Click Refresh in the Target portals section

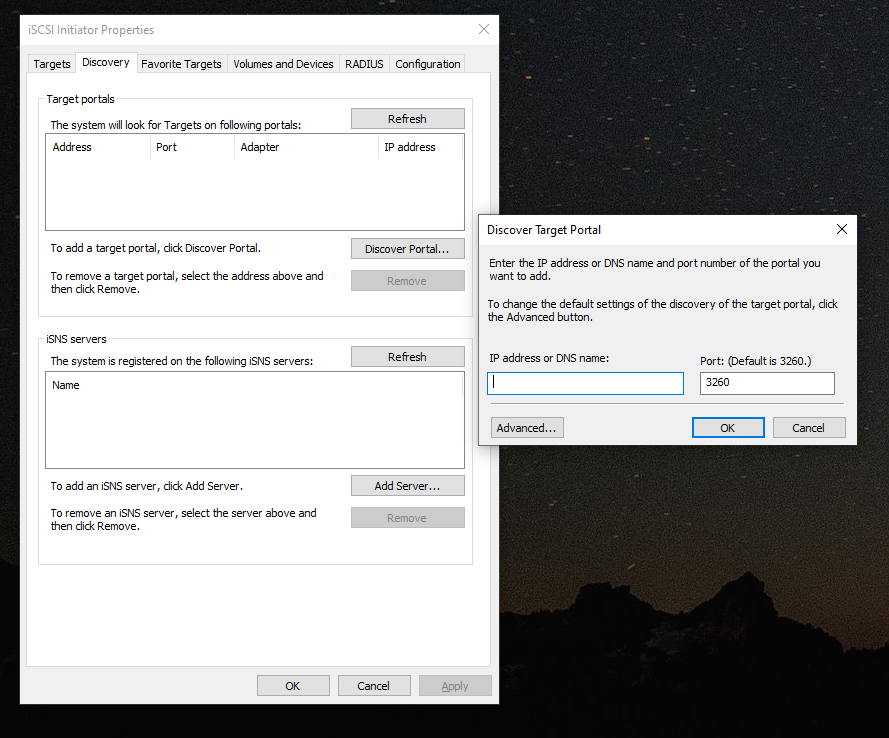coord(408,119)
